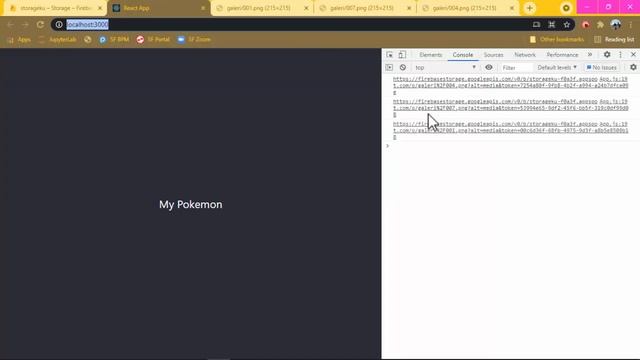Open the Reading list button
This screenshot has width=640, height=360.
[614, 40]
